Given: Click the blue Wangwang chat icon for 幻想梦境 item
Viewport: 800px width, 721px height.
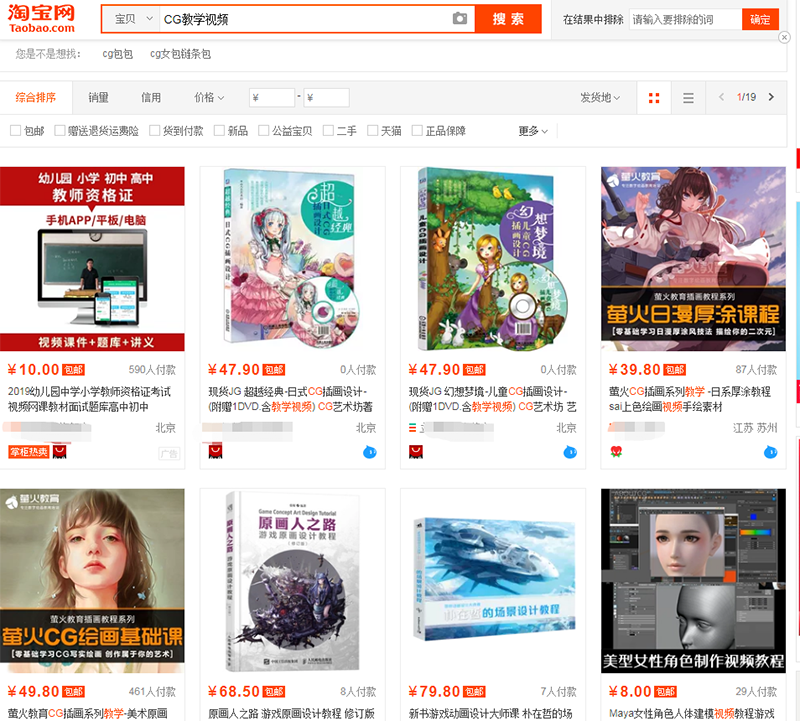Looking at the screenshot, I should pyautogui.click(x=570, y=452).
